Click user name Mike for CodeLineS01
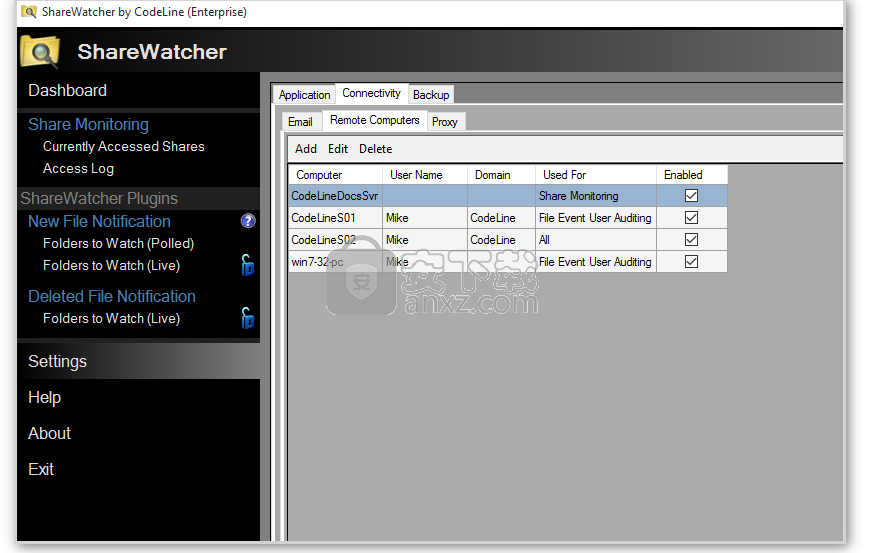Viewport: 869px width, 553px height. (x=425, y=218)
